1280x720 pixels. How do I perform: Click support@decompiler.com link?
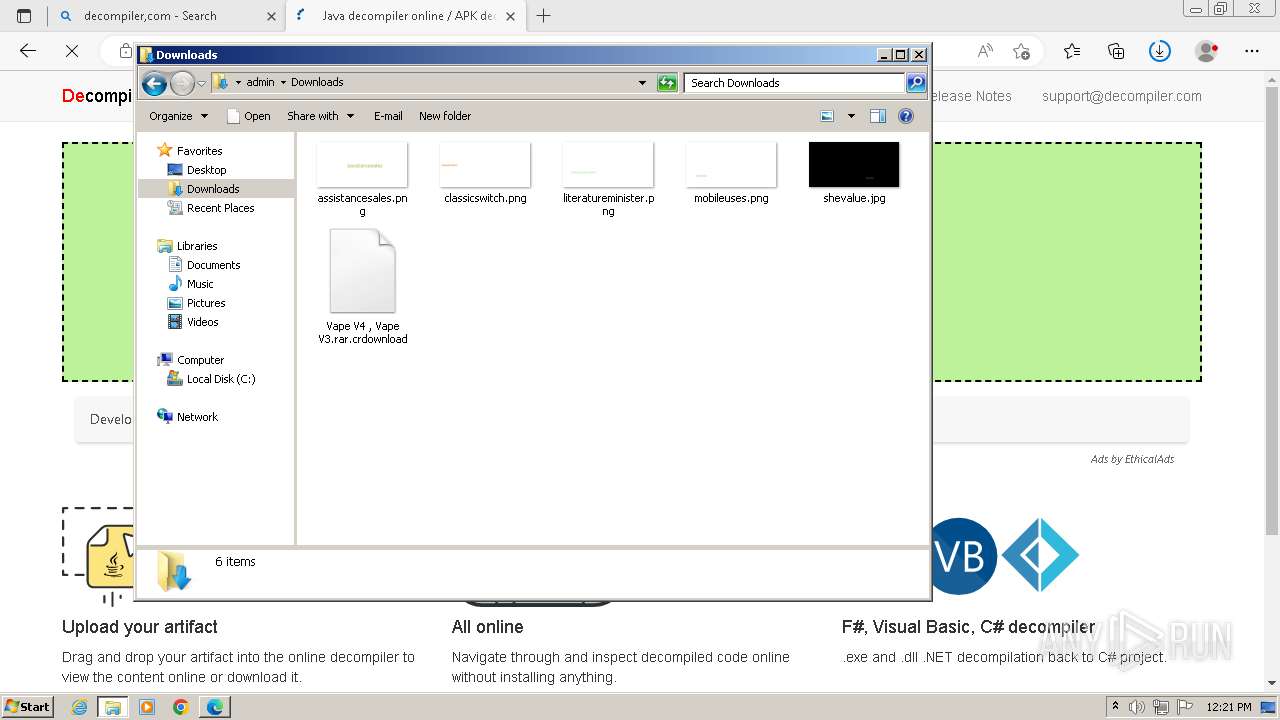pos(1122,96)
